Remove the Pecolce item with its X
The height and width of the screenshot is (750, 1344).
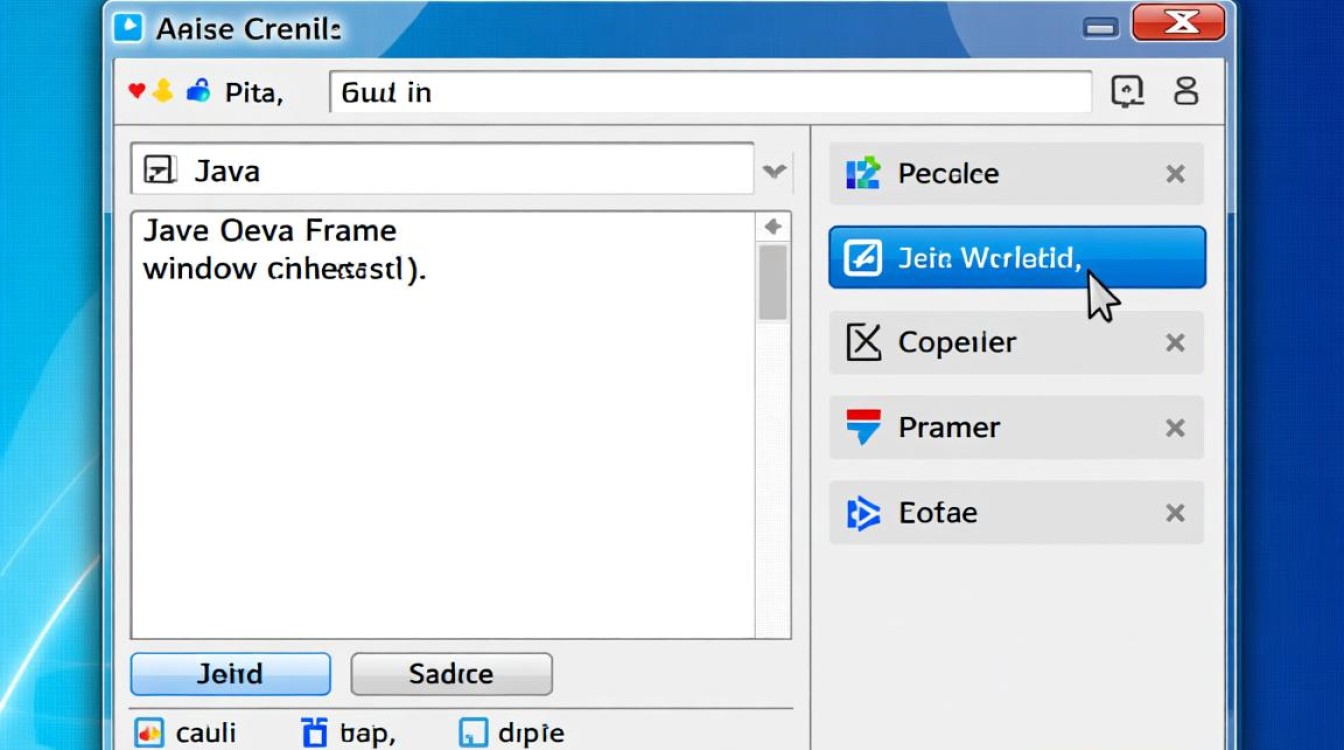[x=1175, y=174]
